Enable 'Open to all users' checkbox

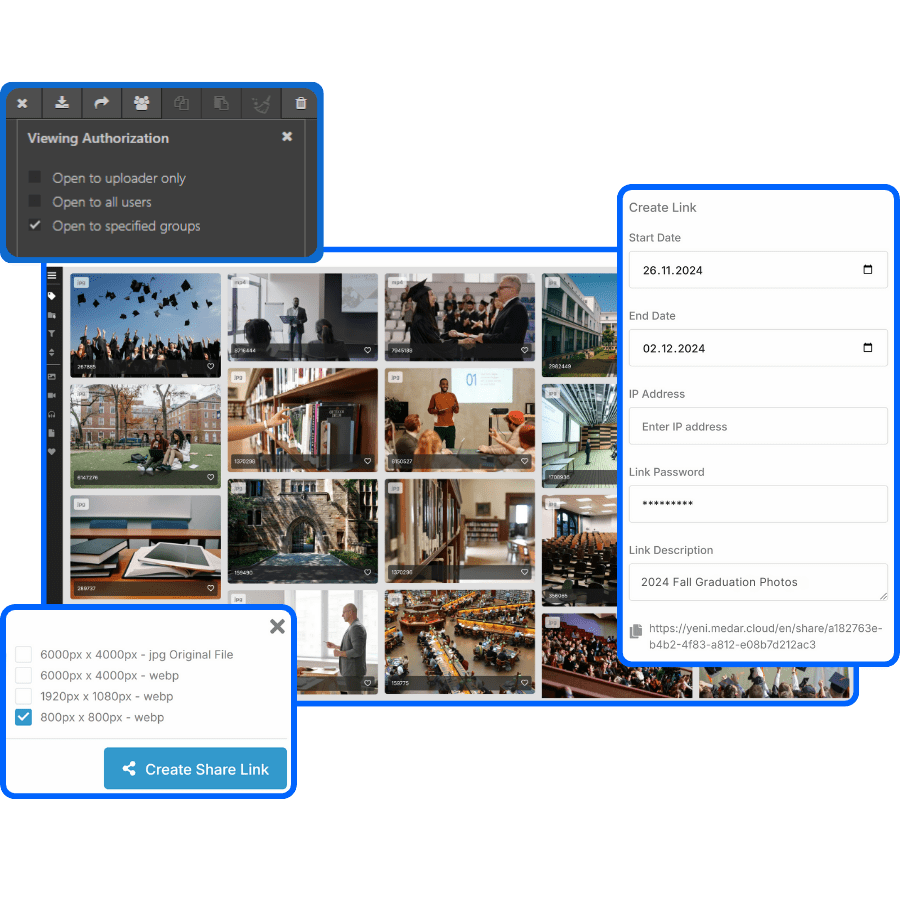click(35, 202)
